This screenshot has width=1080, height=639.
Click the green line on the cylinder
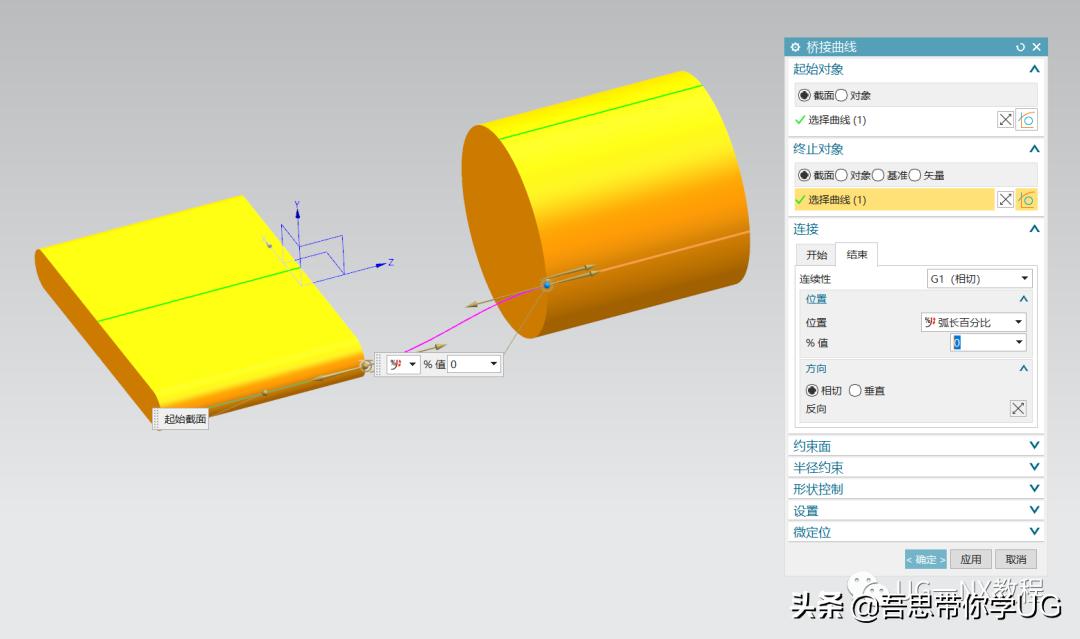coord(601,112)
